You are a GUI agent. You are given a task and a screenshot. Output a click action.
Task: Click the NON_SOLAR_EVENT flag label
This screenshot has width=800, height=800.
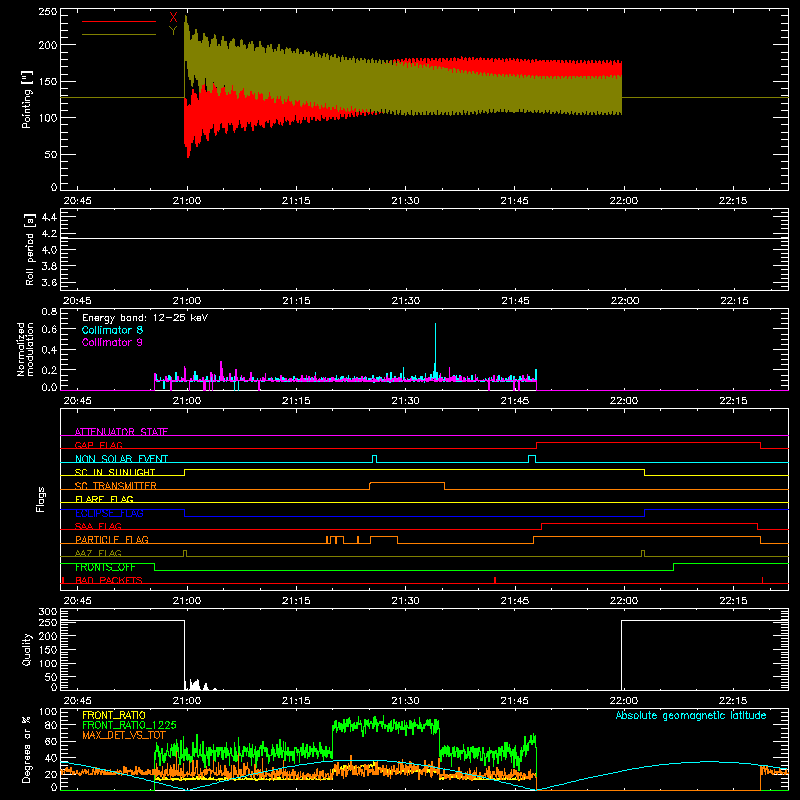point(121,459)
